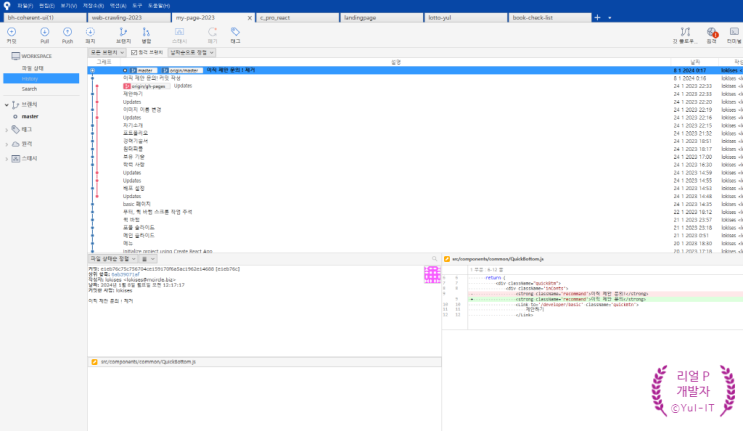
Task: Open the Repository (저장소) menu
Action: coord(93,6)
